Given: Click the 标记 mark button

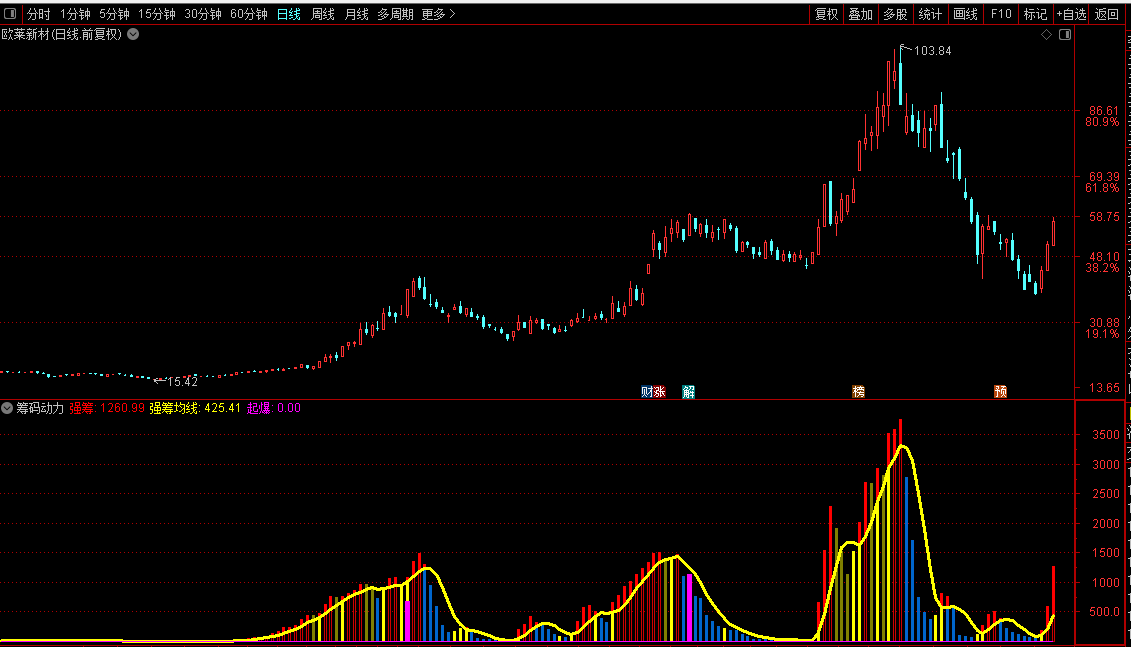Looking at the screenshot, I should pyautogui.click(x=1035, y=14).
